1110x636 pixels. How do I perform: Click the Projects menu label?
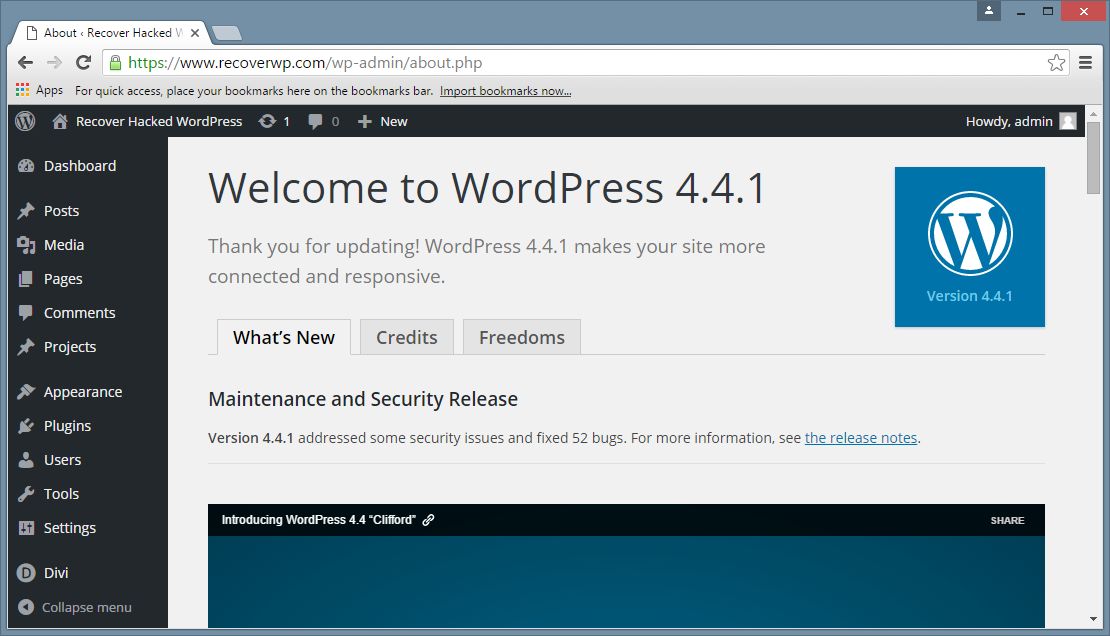click(70, 347)
